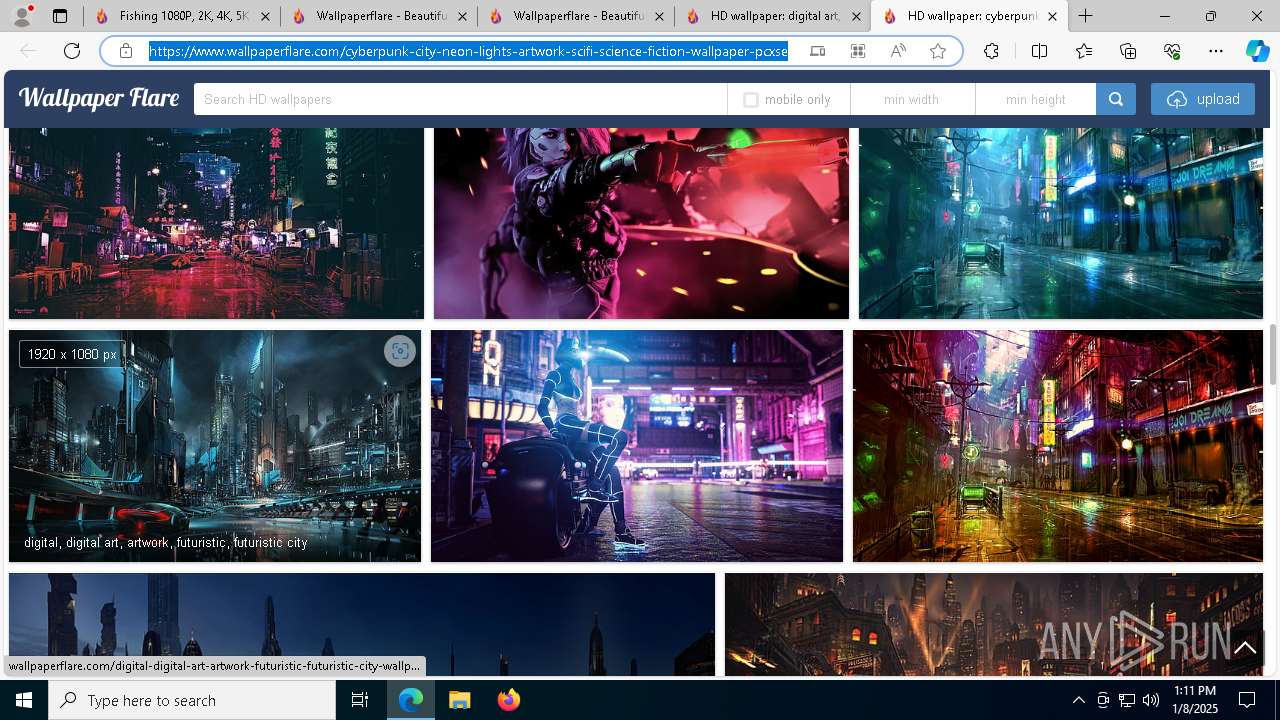Click the volume speaker tray icon

[x=1151, y=700]
